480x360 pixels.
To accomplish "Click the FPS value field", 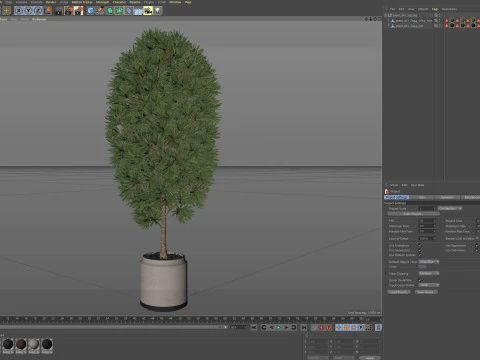I will (427, 221).
